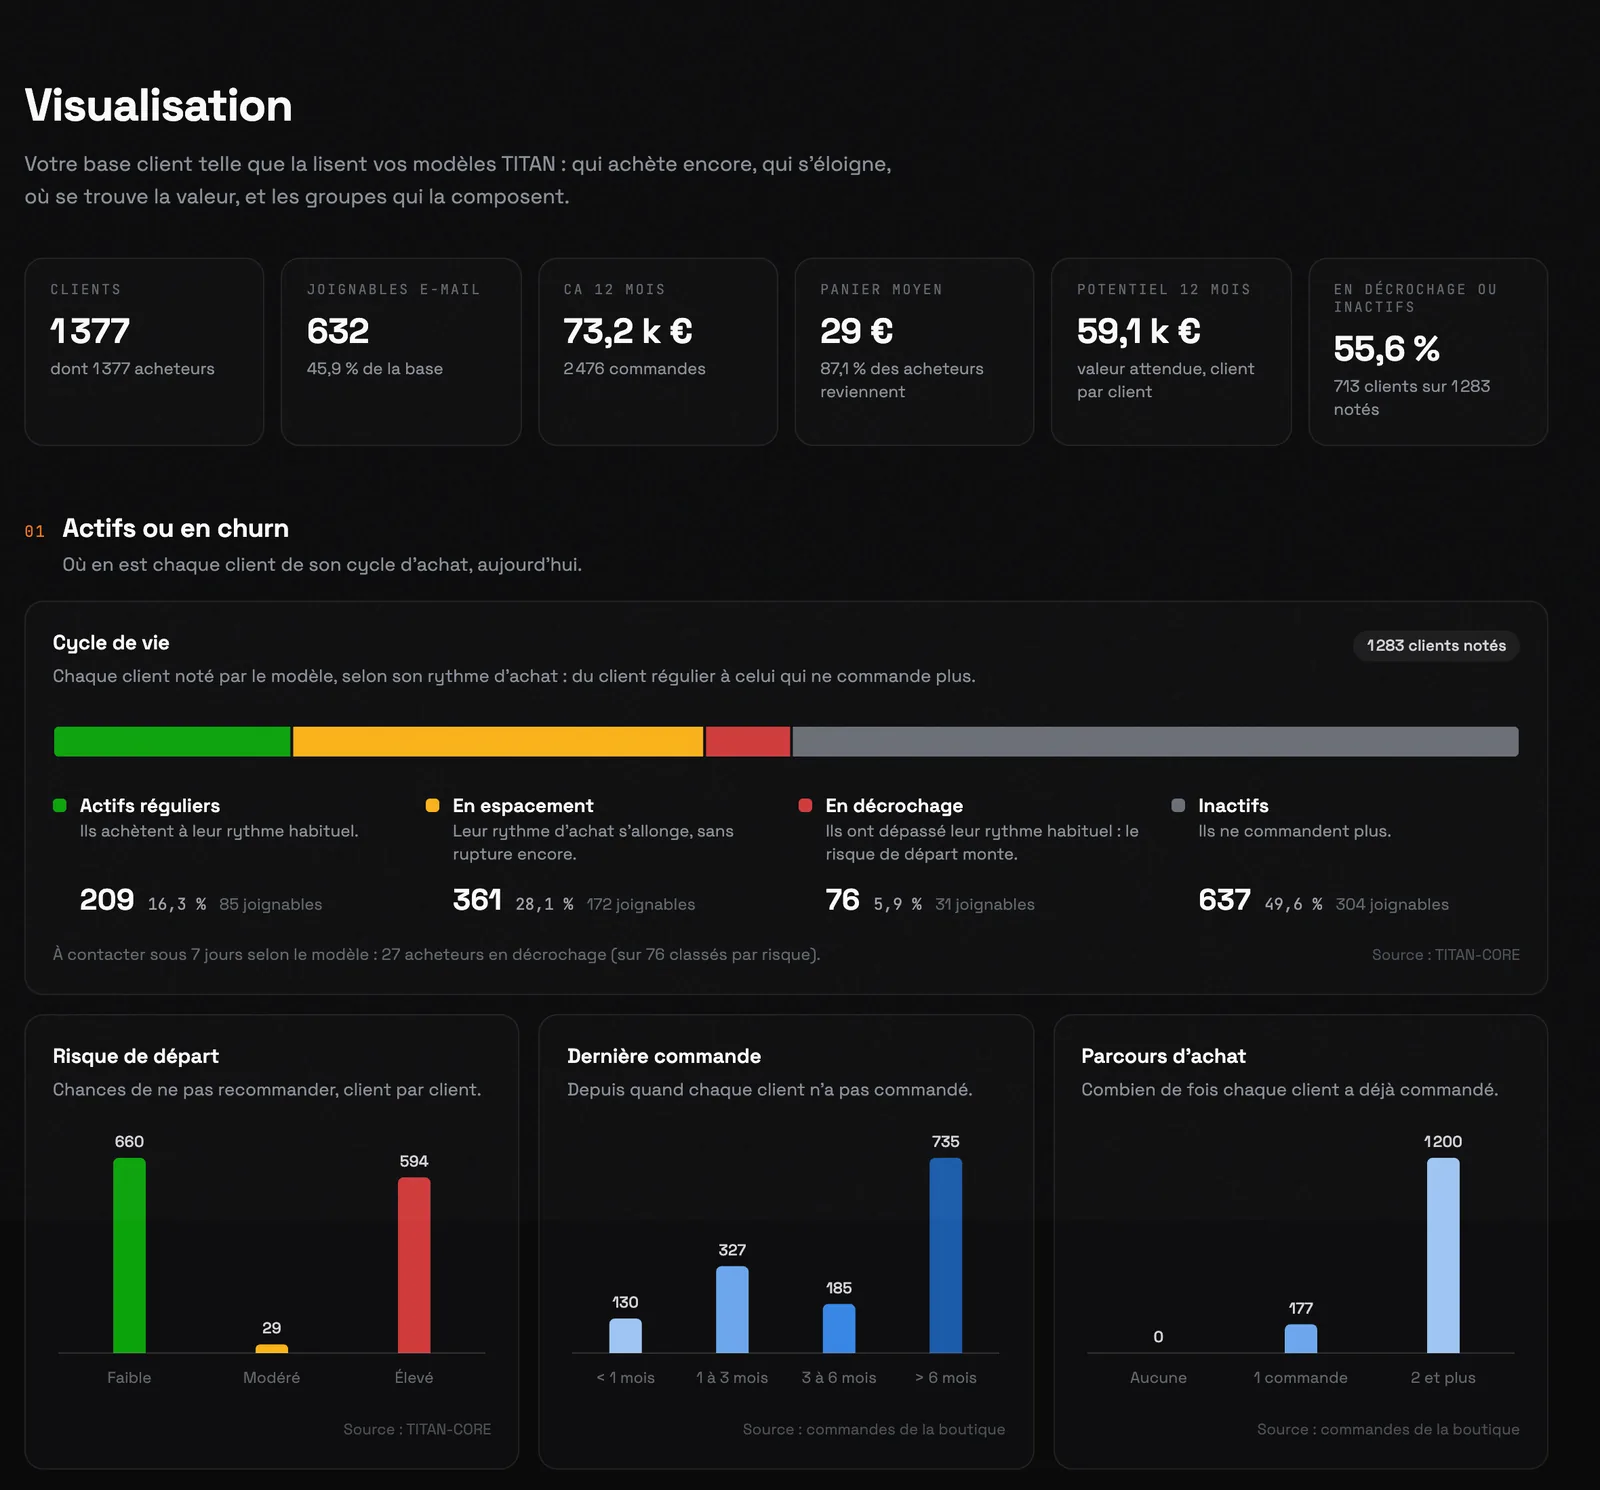Click the 'Dernière commande' chart title

coord(664,1056)
